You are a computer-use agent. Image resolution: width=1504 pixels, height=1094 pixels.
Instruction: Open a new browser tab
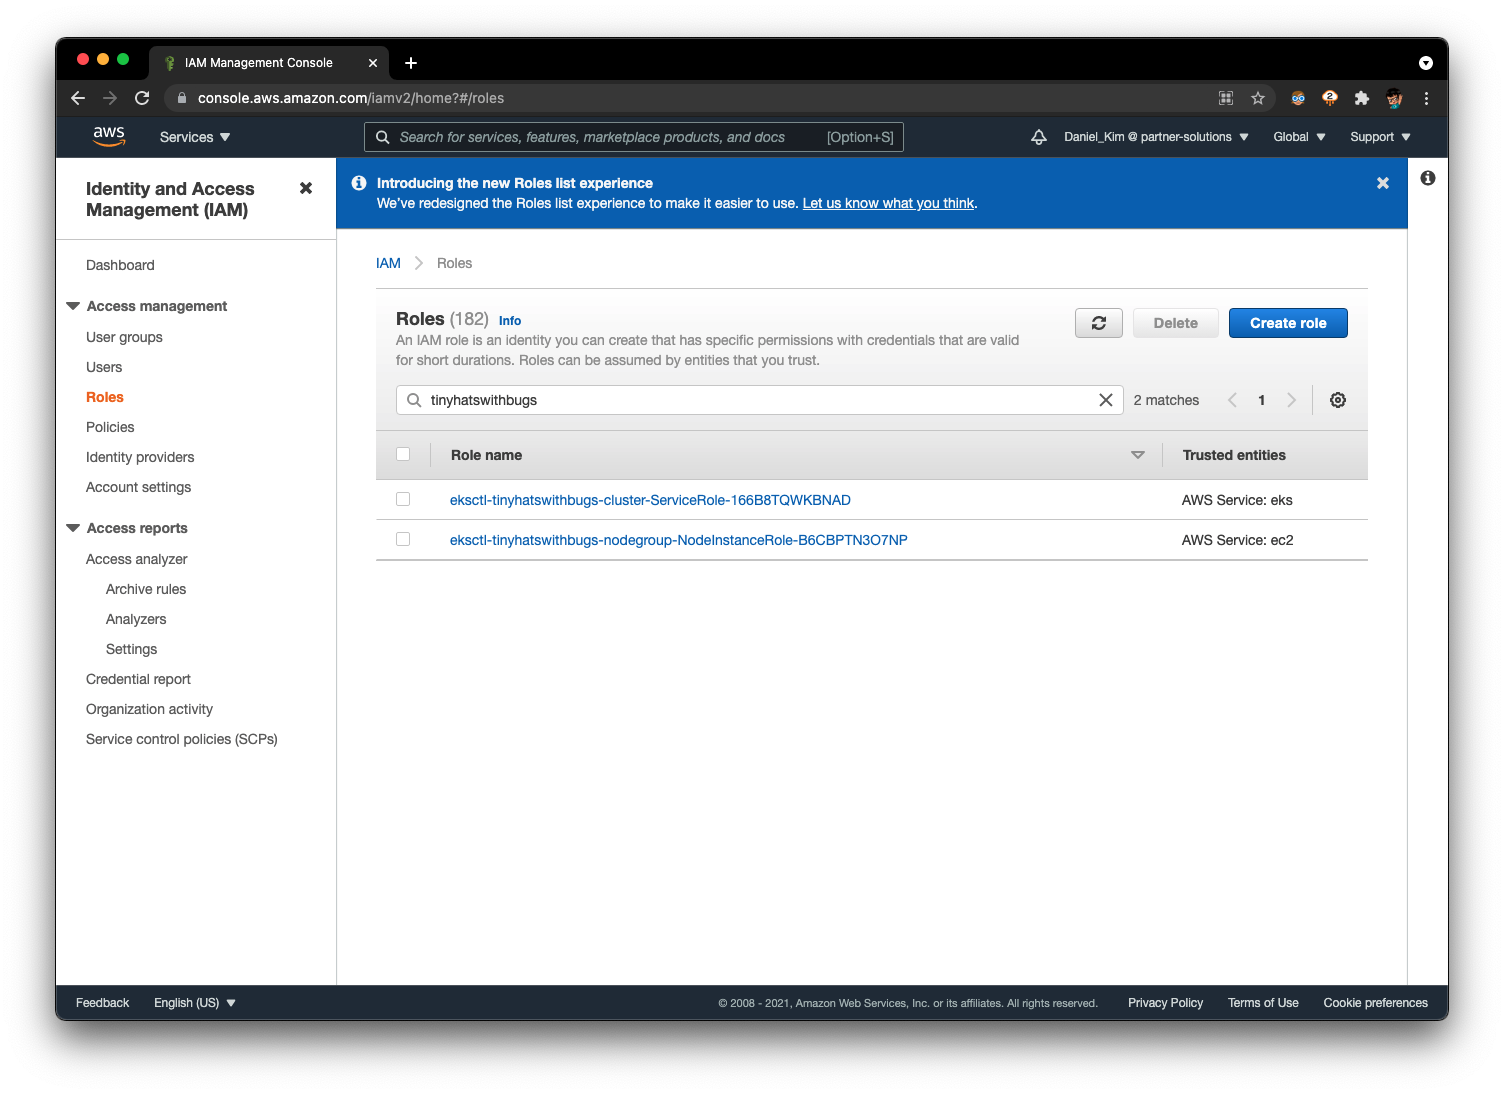point(411,63)
